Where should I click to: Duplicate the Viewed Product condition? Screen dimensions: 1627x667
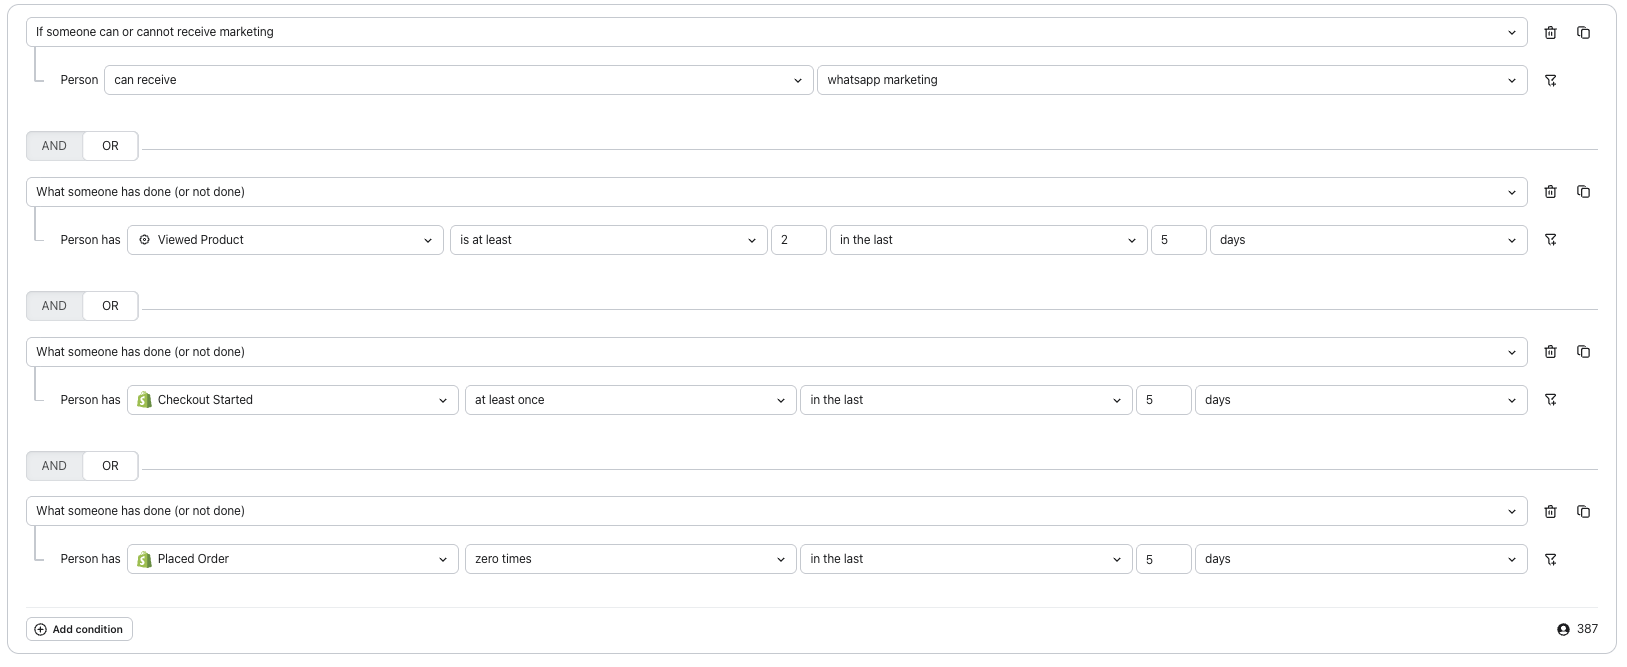(x=1583, y=192)
